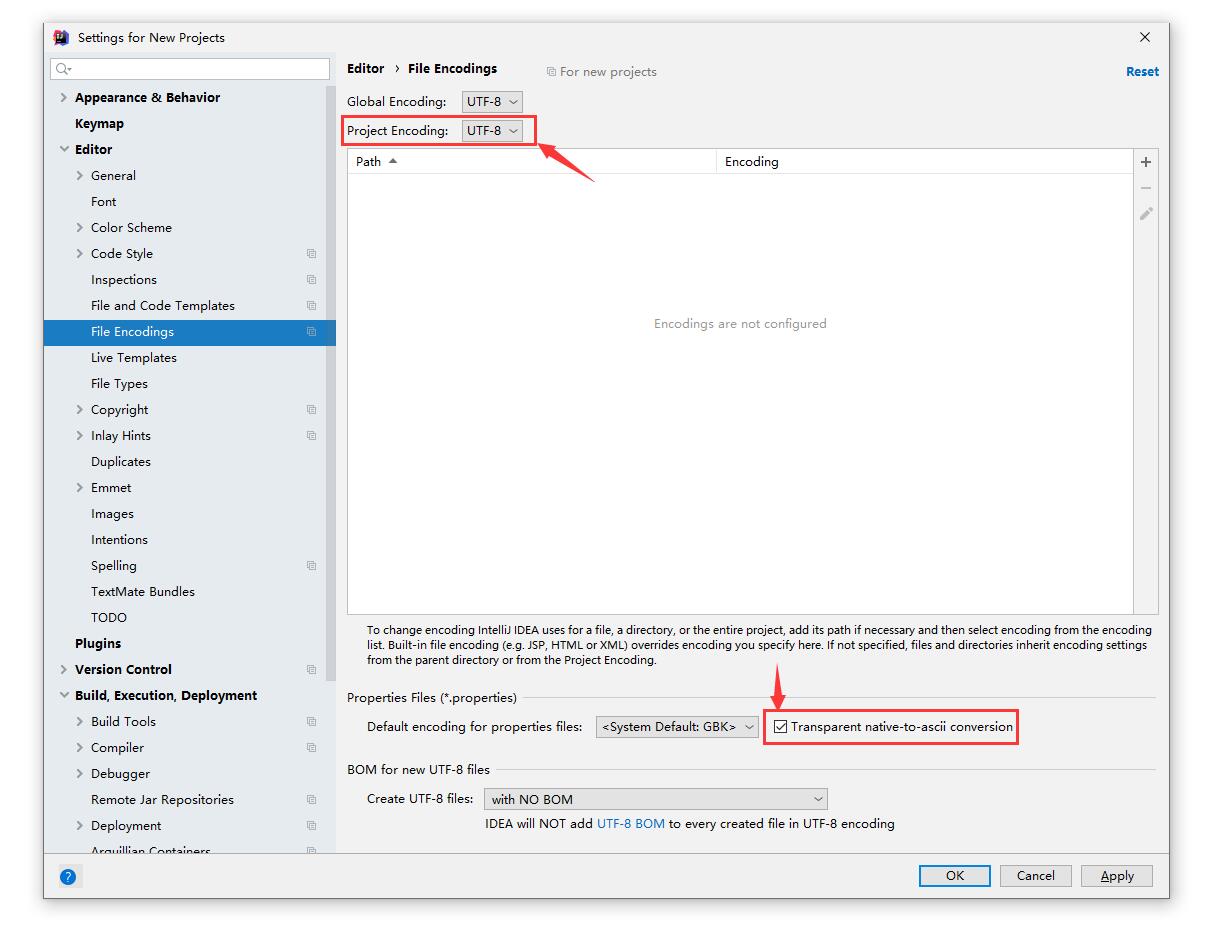
Task: Open the Images settings page
Action: [x=112, y=514]
